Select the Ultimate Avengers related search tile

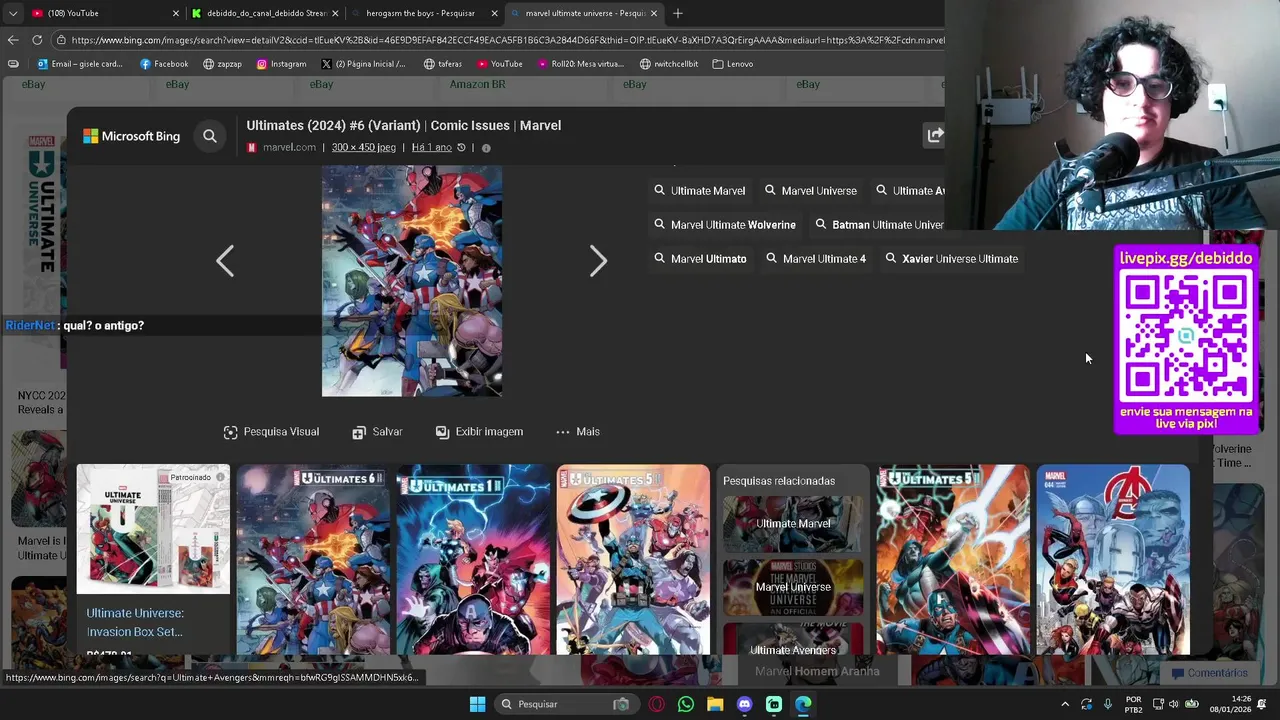(x=793, y=639)
